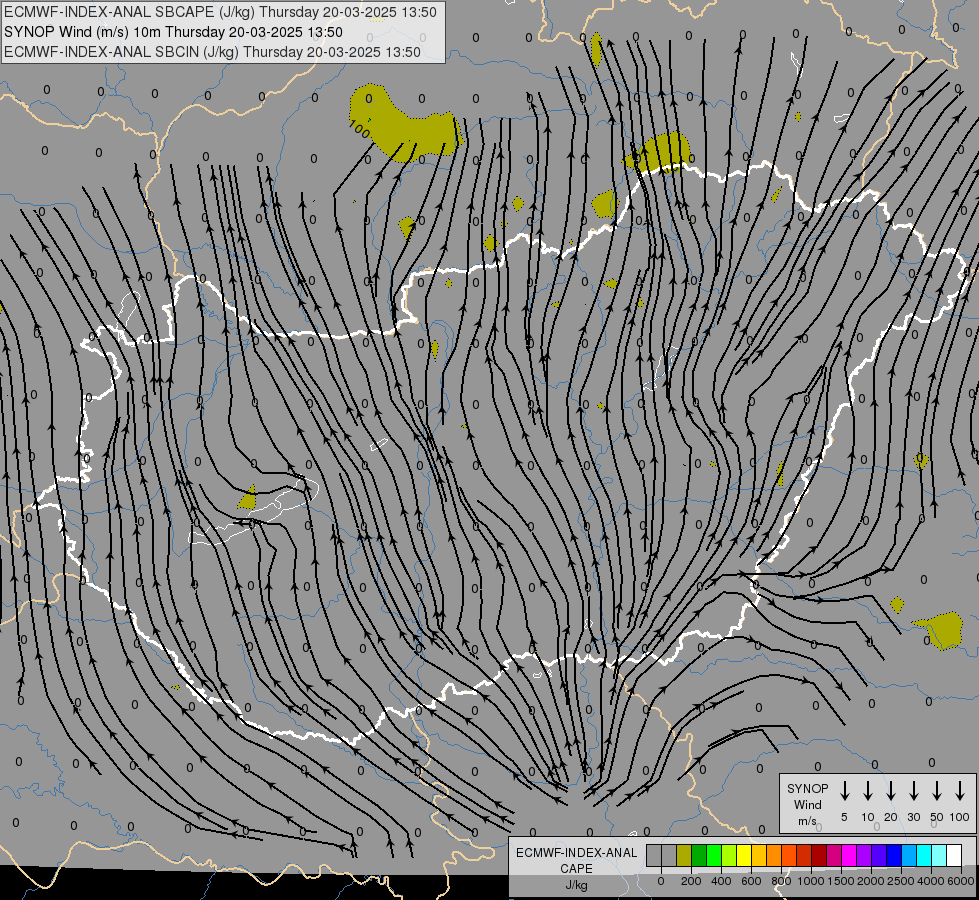Click the '600' tick label on CAPE scale
The image size is (979, 900).
pos(751,881)
